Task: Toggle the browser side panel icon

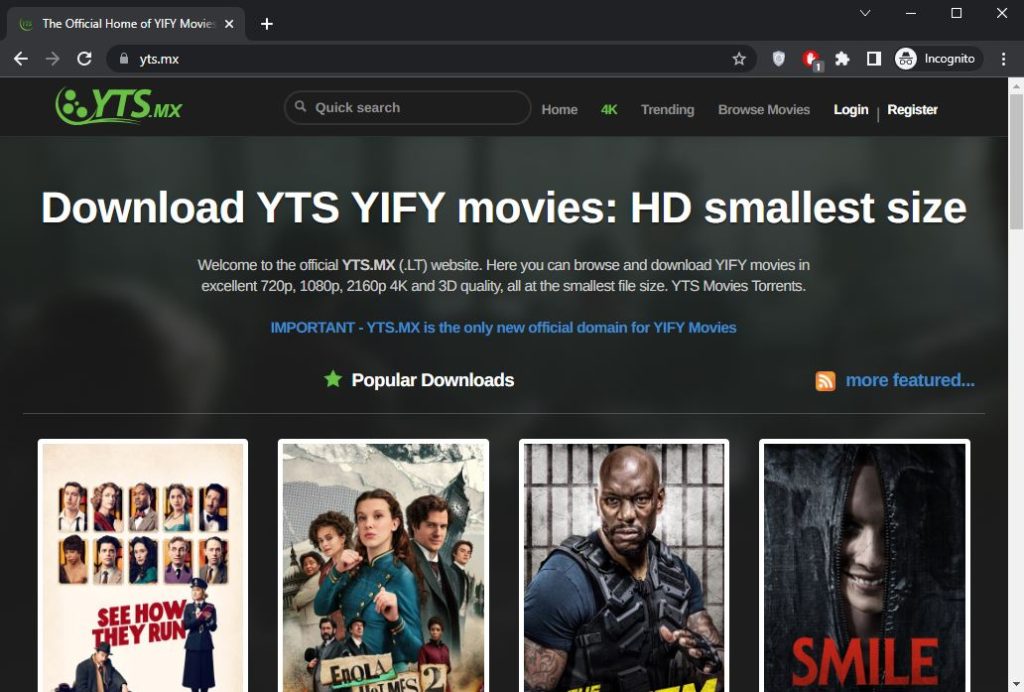Action: (x=873, y=59)
